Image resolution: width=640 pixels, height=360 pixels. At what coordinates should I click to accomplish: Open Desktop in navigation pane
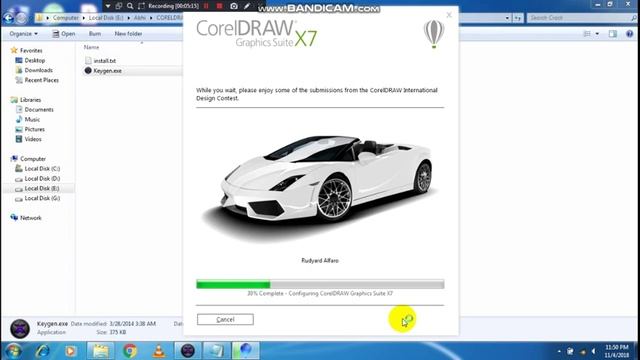pos(30,60)
